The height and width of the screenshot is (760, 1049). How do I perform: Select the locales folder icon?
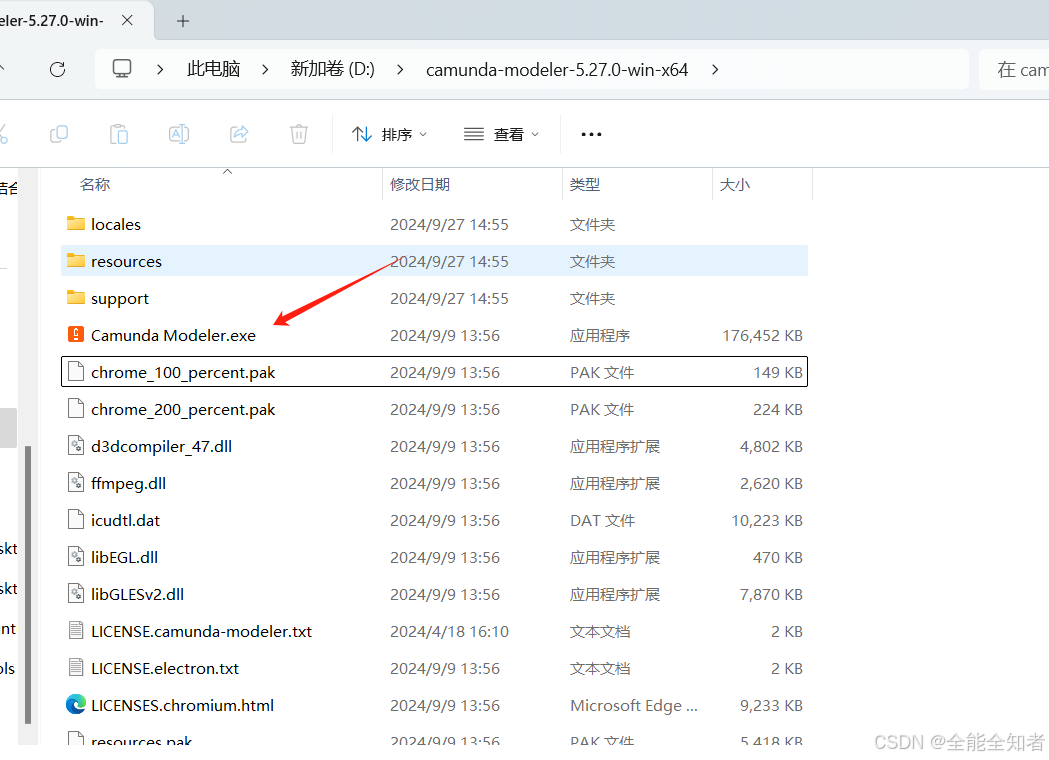(x=76, y=223)
